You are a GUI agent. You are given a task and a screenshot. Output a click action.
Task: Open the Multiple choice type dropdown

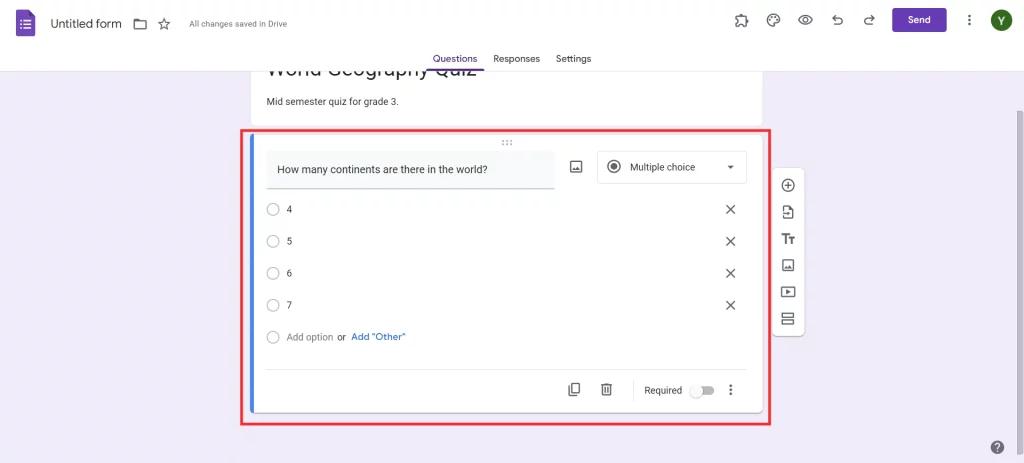click(x=671, y=167)
